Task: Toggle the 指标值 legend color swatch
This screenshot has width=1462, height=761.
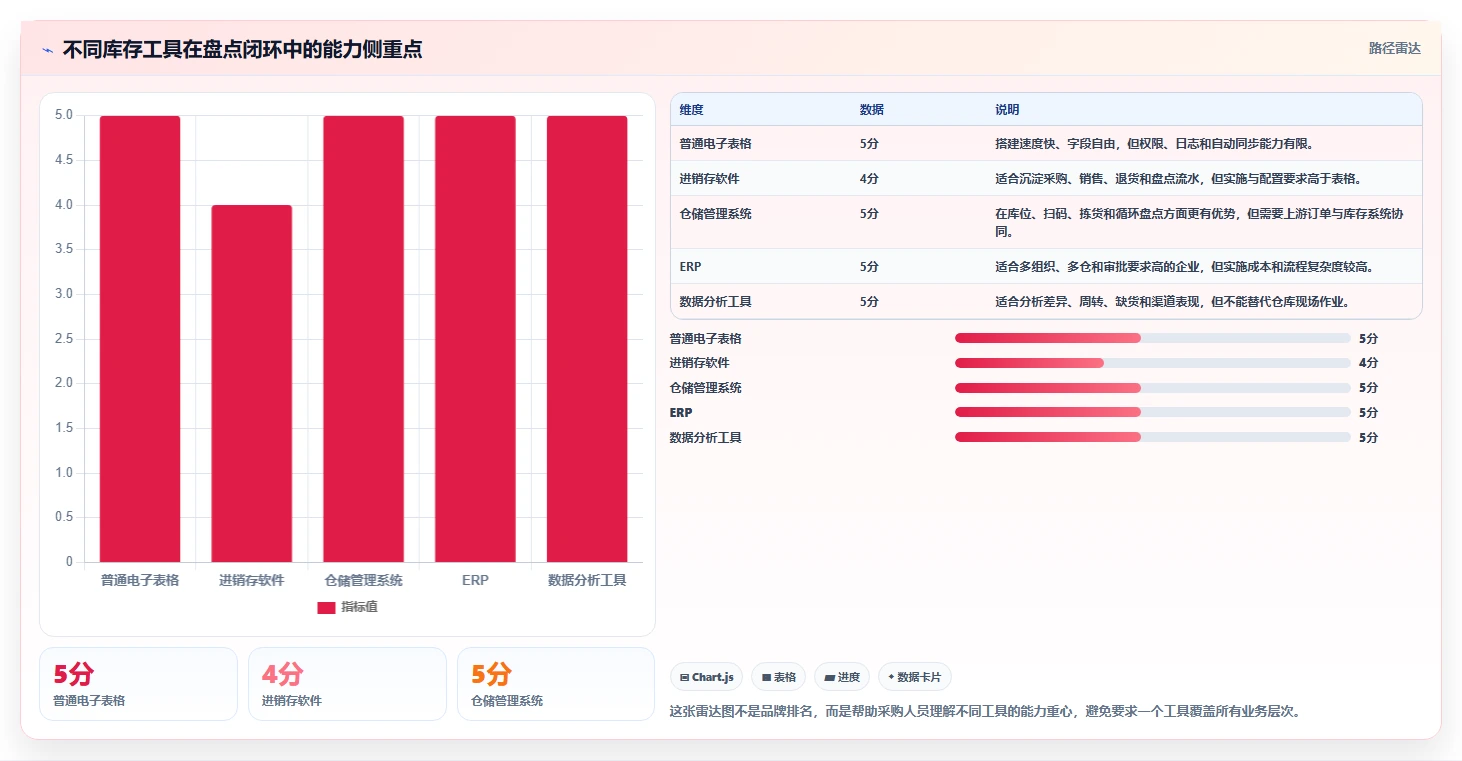Action: [326, 607]
